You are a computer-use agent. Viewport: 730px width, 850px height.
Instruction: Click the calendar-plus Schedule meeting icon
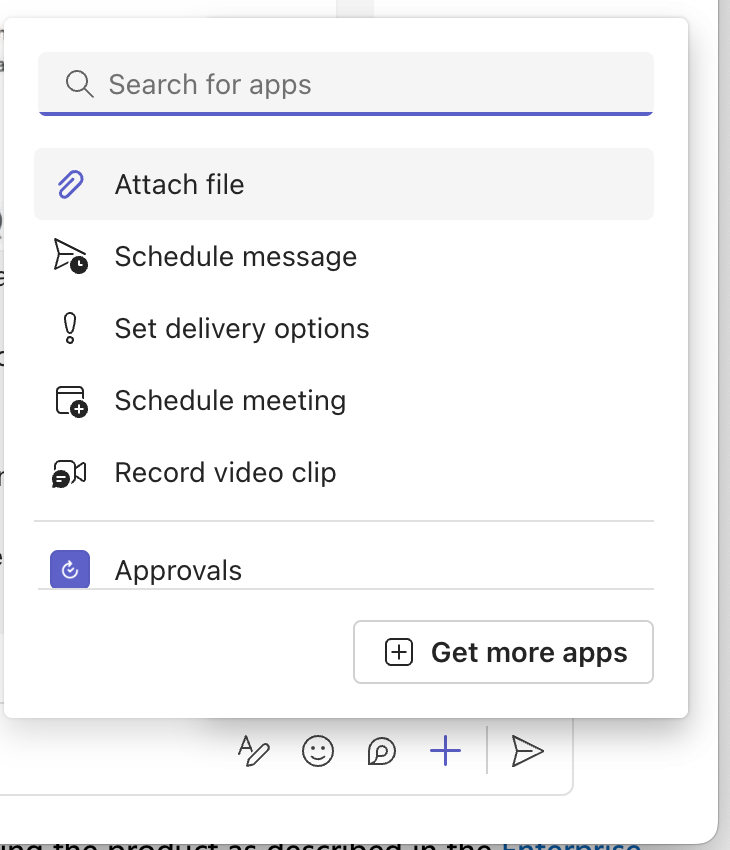pos(71,401)
